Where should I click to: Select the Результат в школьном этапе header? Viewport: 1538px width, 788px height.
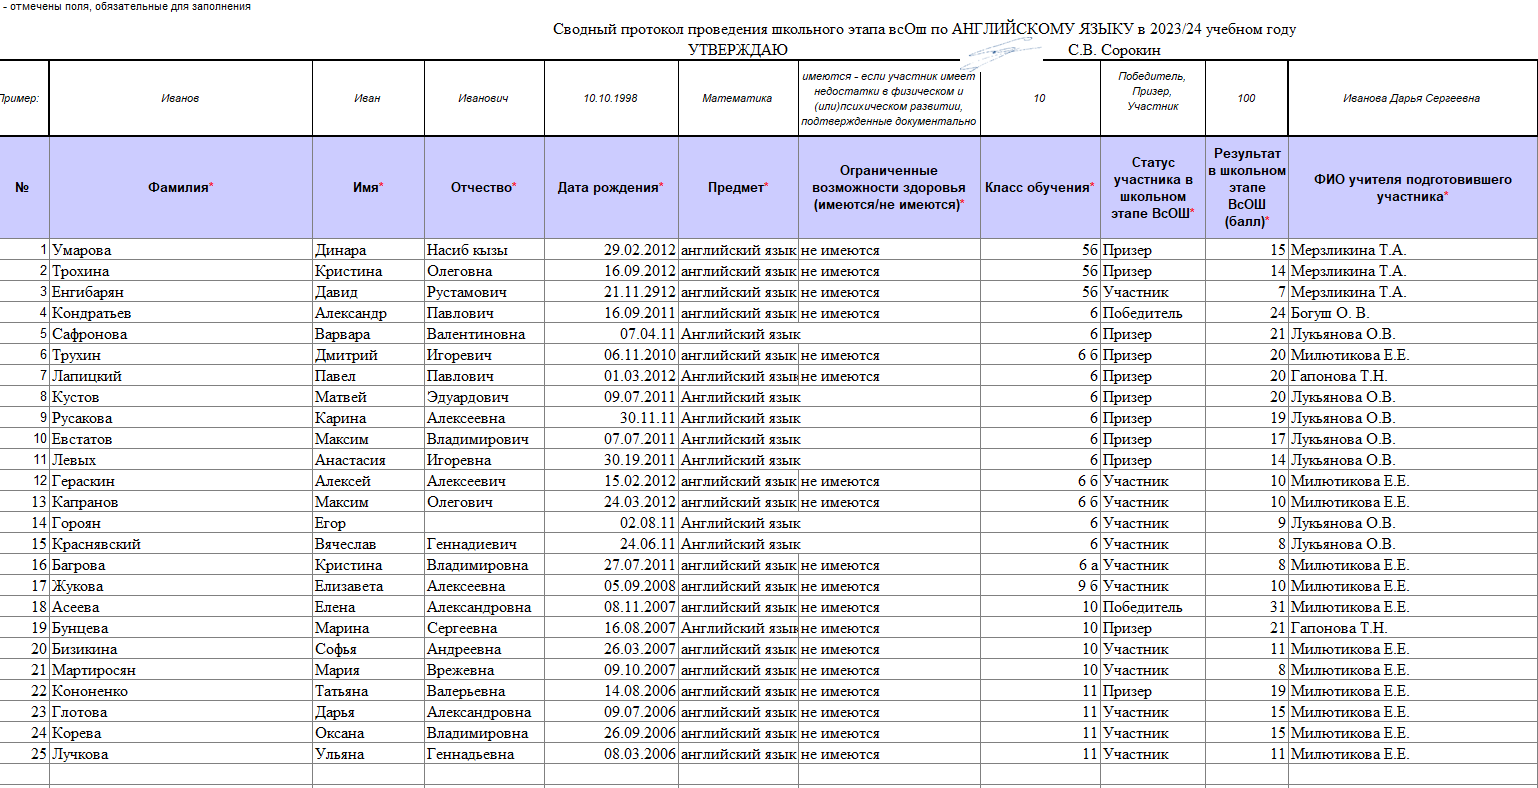1247,188
